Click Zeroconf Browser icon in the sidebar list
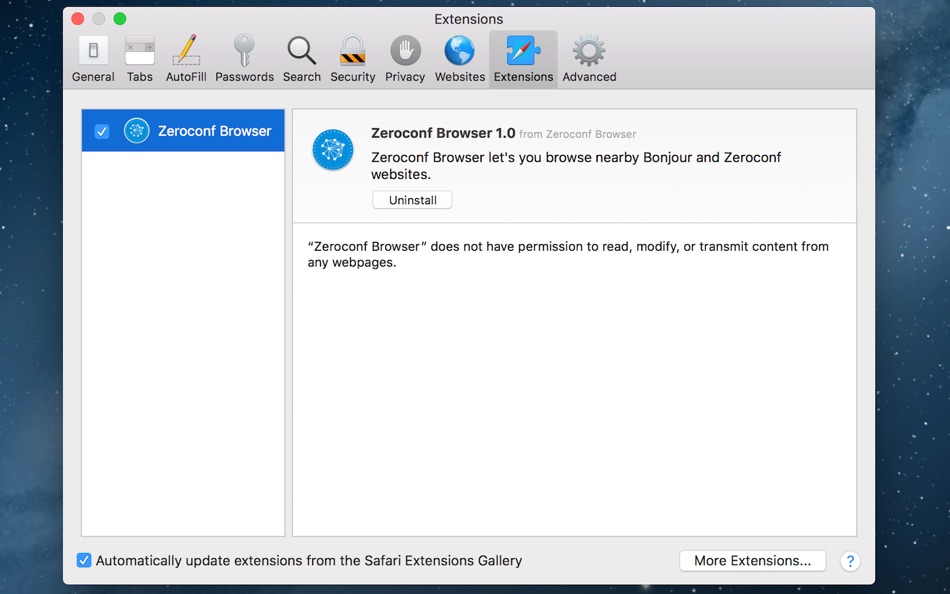Viewport: 950px width, 594px height. coord(136,130)
